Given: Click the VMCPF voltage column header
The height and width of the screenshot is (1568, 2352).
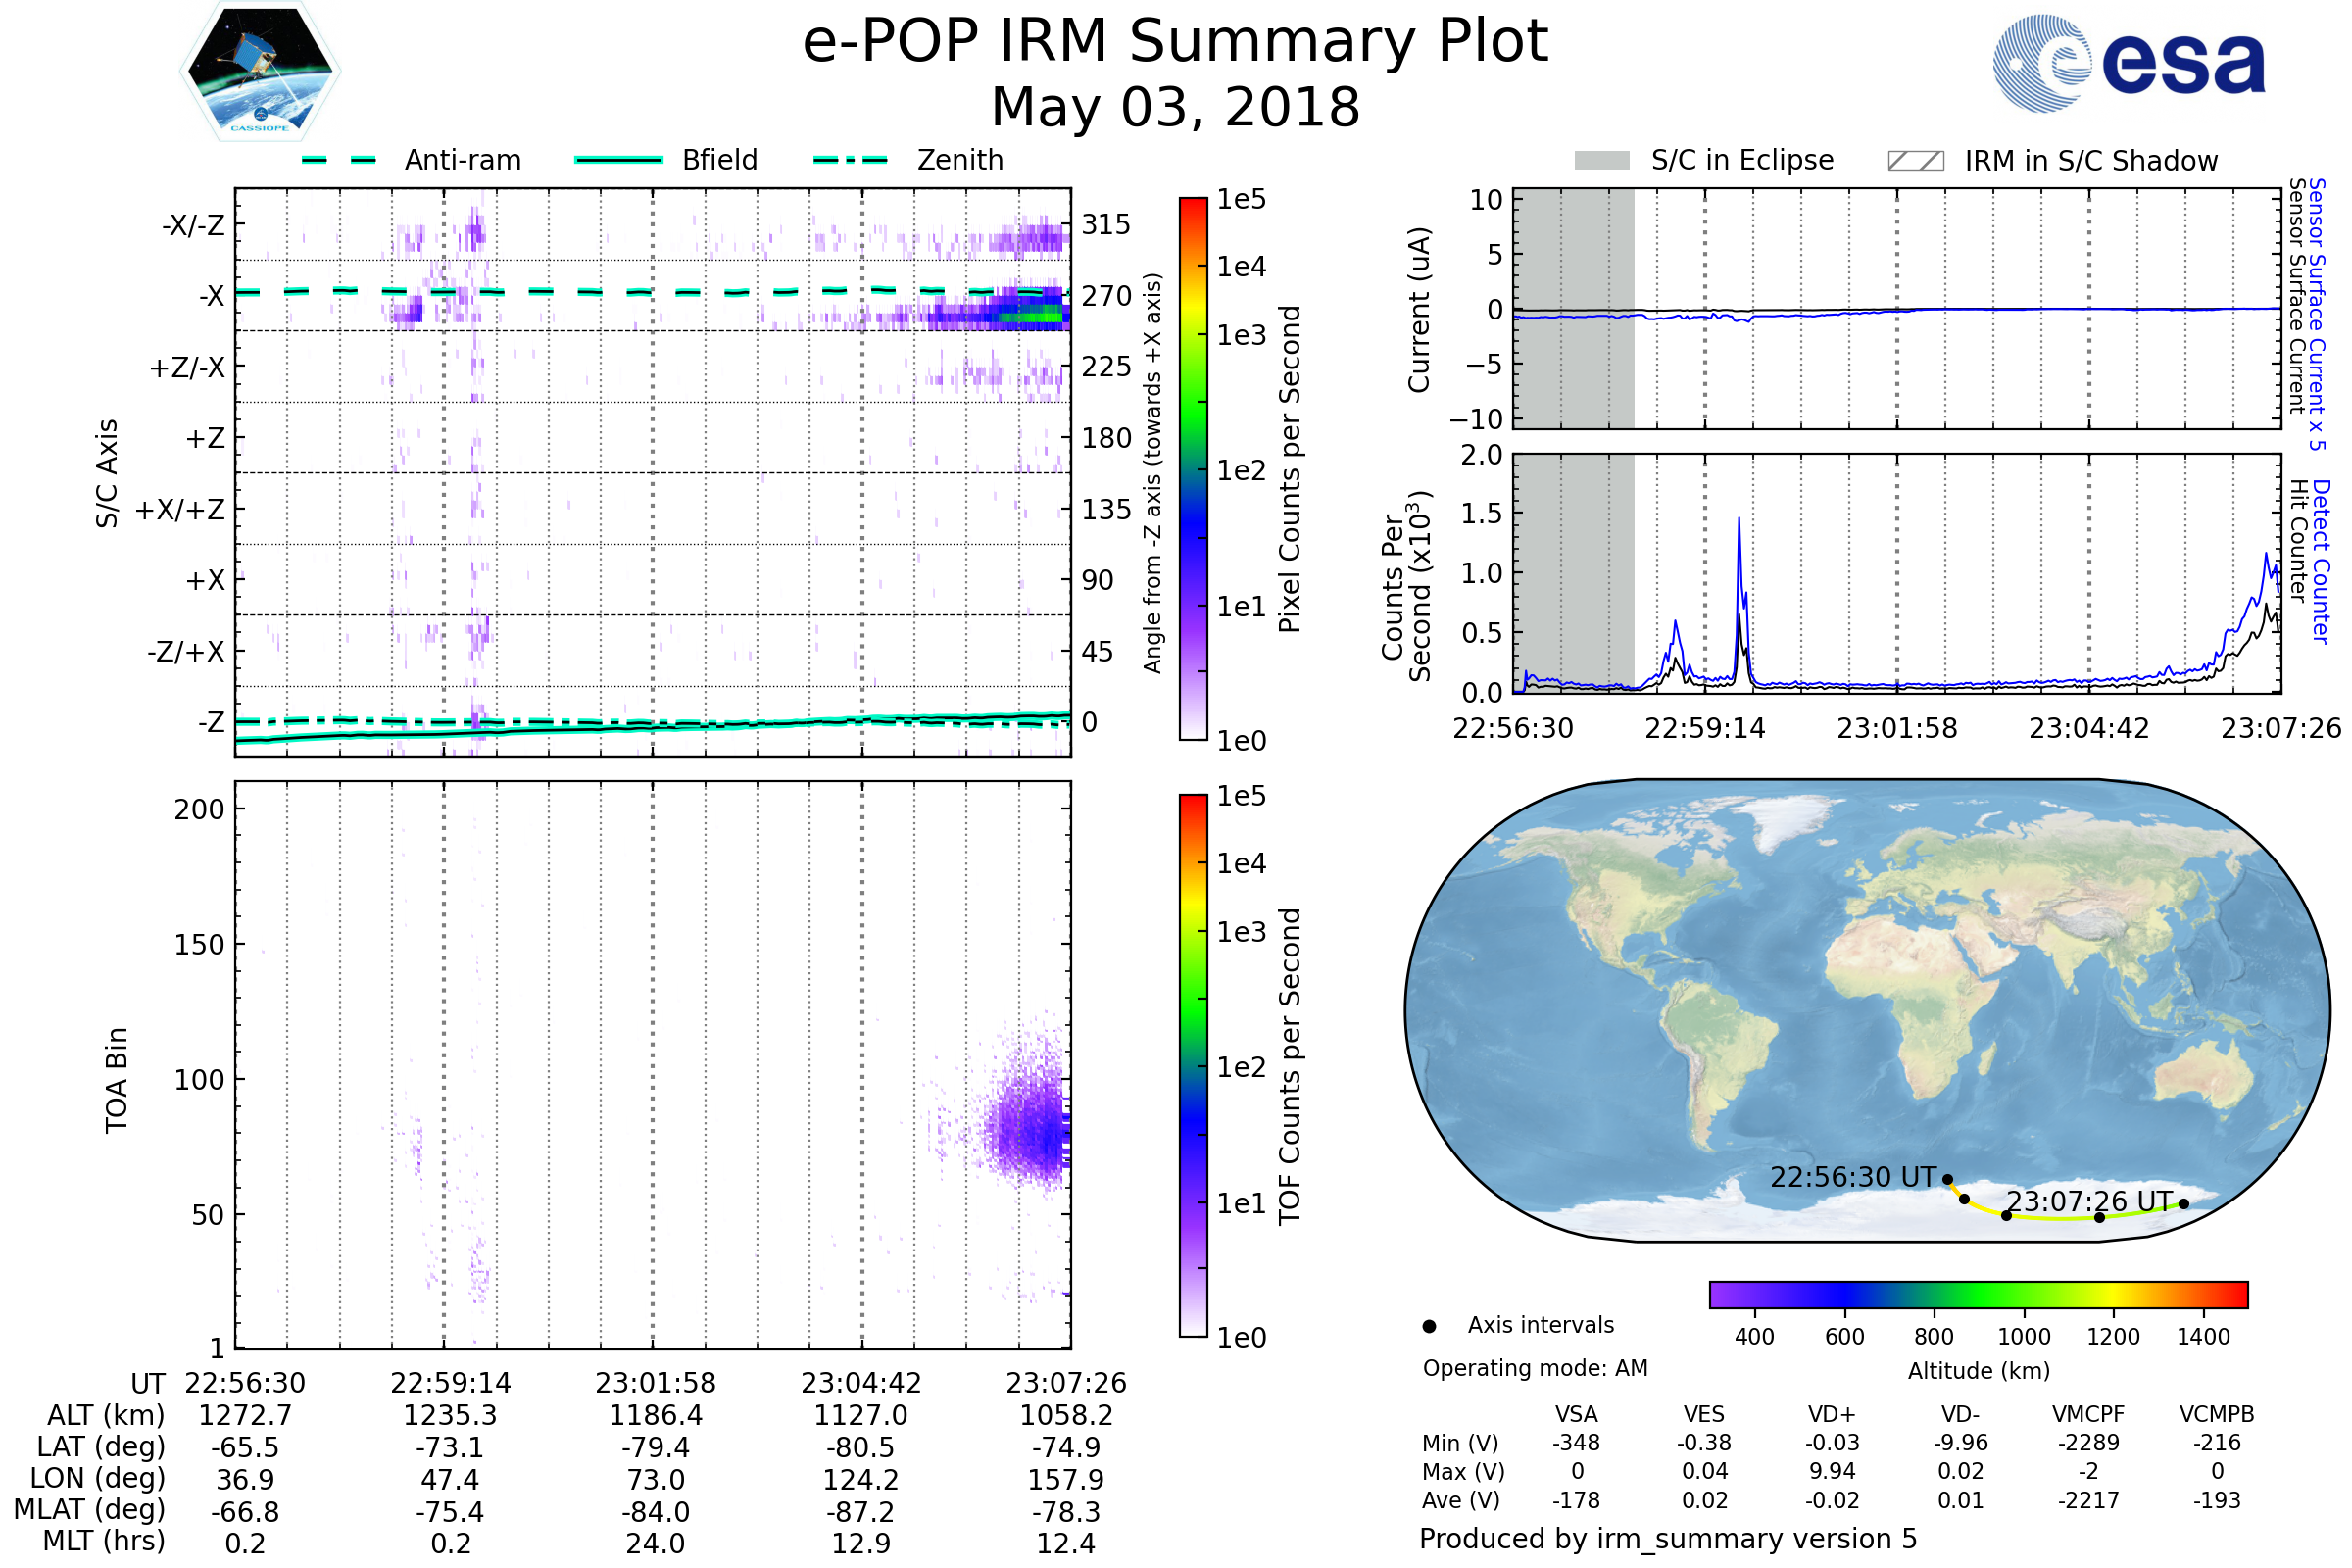Looking at the screenshot, I should (2088, 1415).
